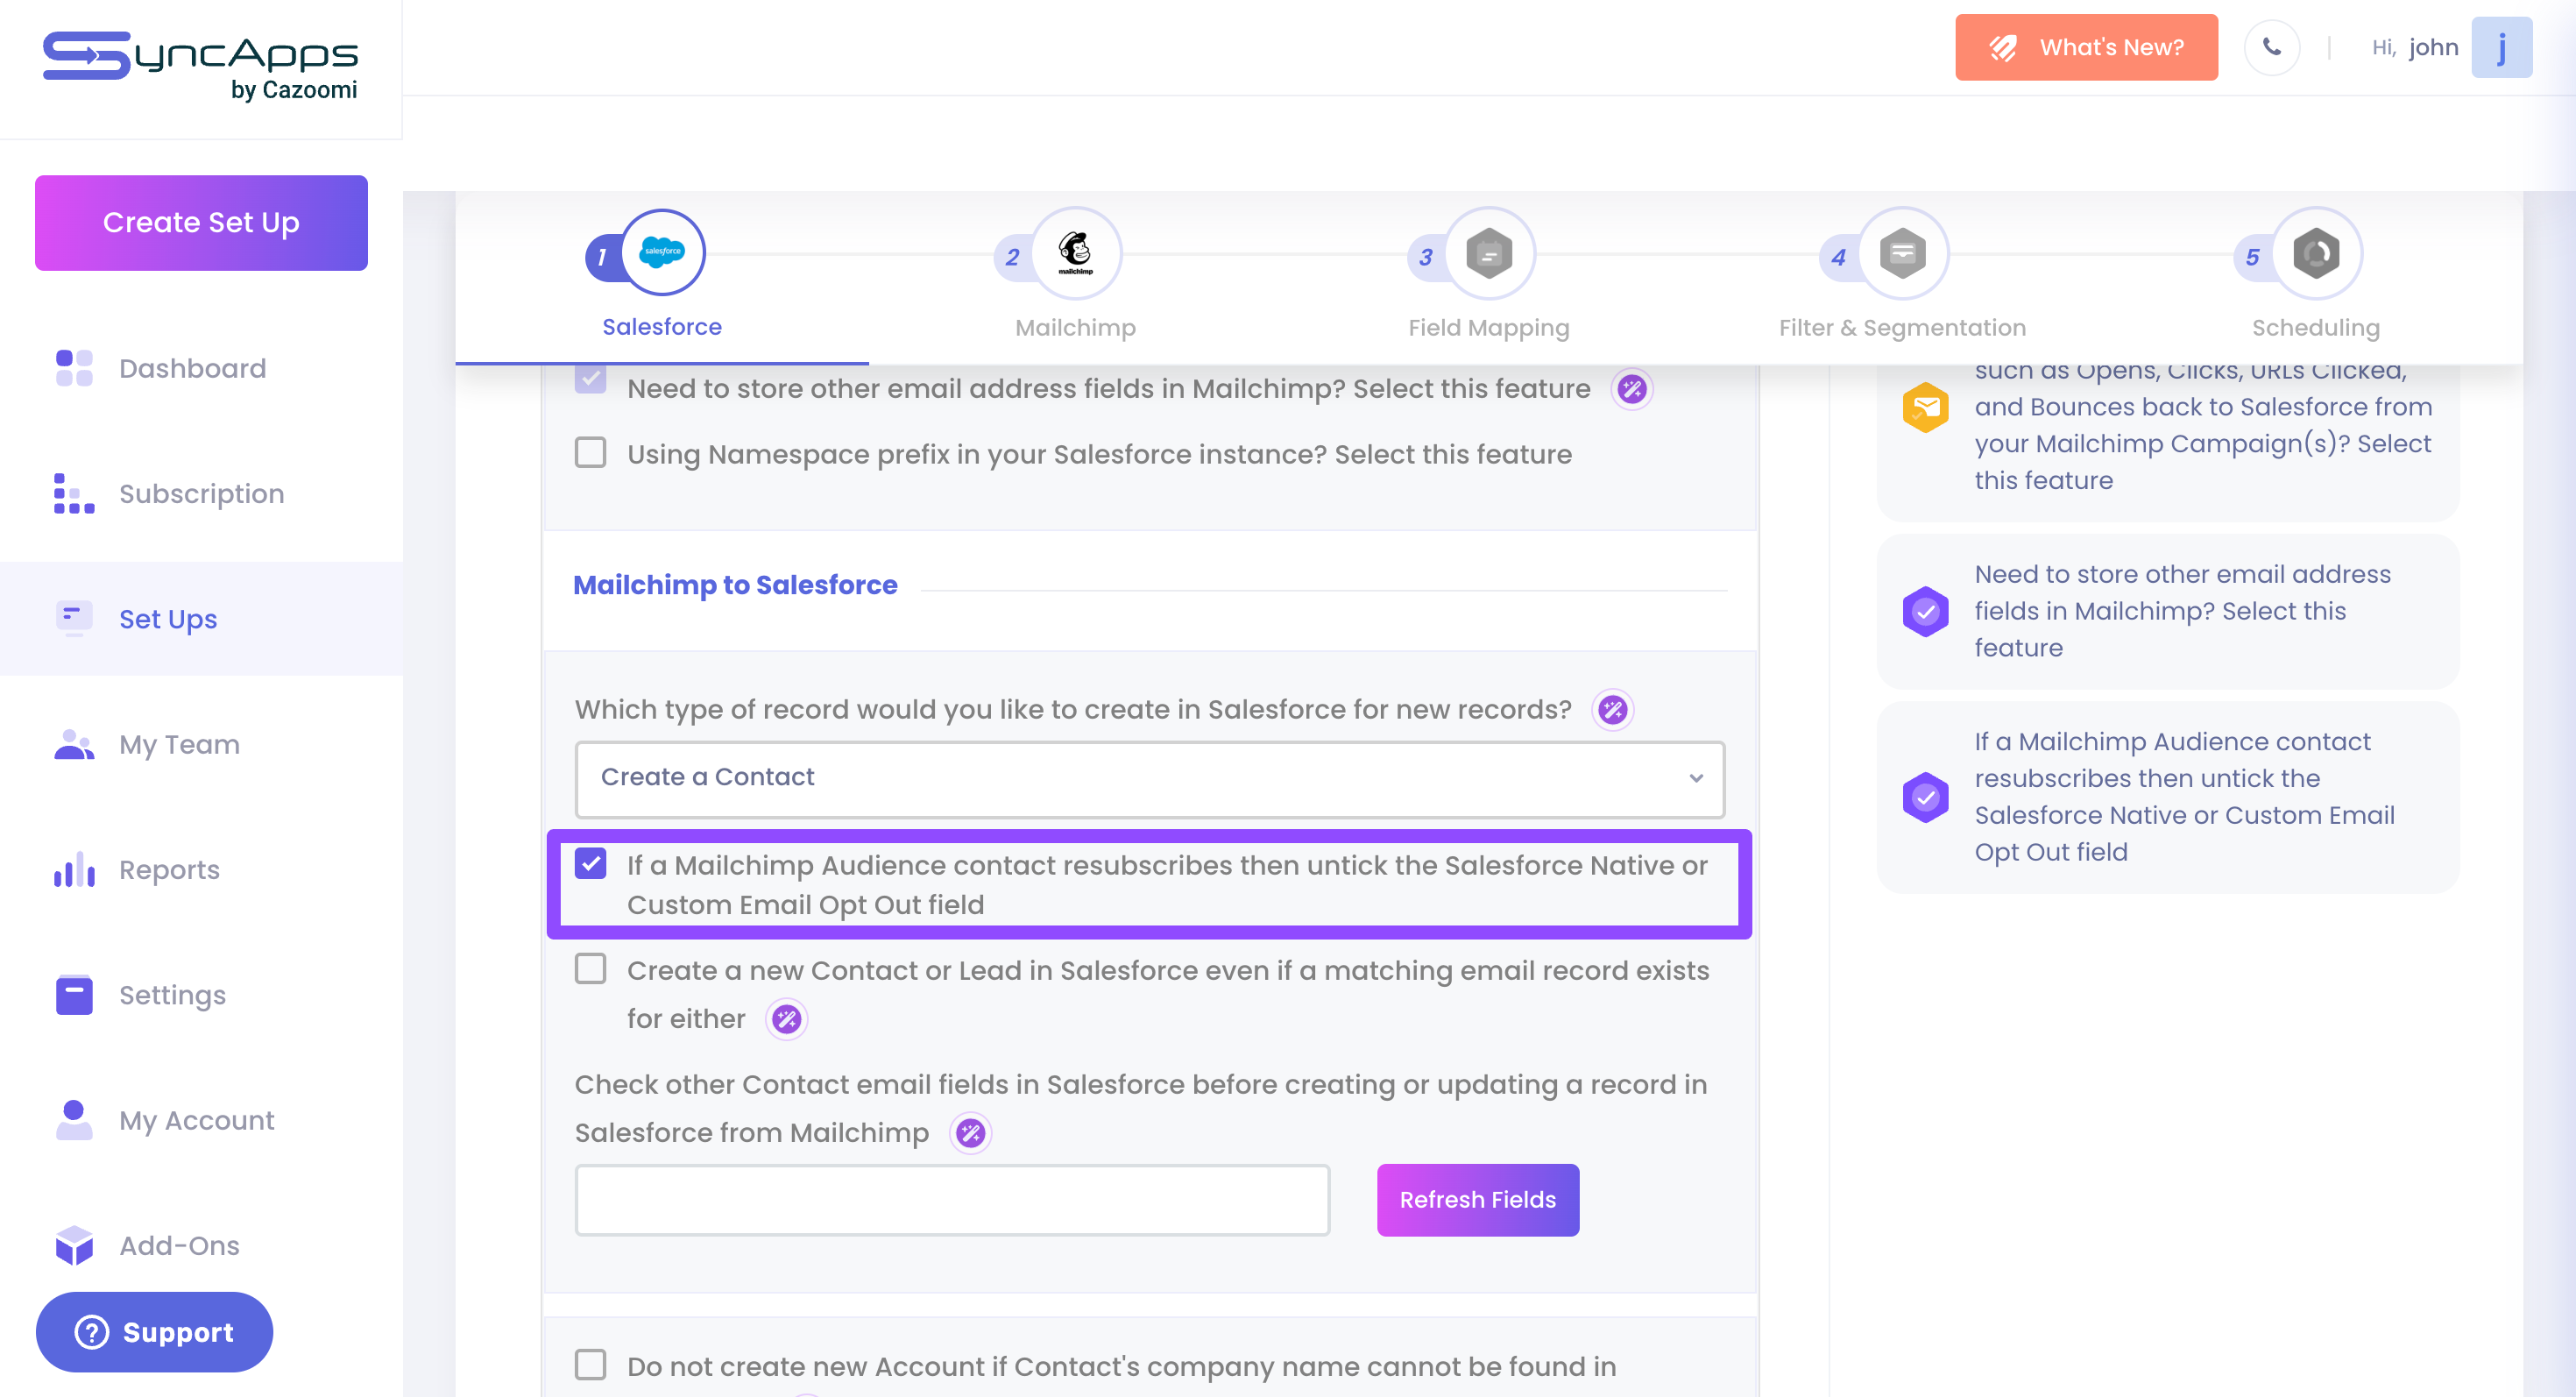The image size is (2576, 1397).
Task: Switch to the Salesforce step tab
Action: pos(662,277)
